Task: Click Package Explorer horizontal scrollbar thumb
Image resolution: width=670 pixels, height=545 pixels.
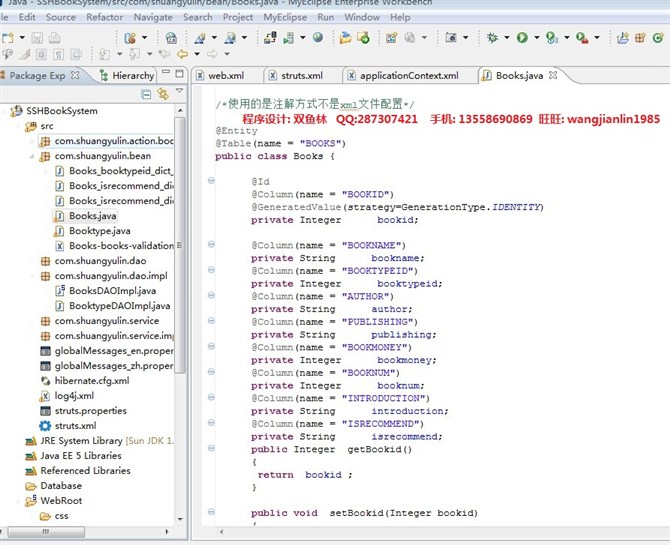Action: (46, 532)
